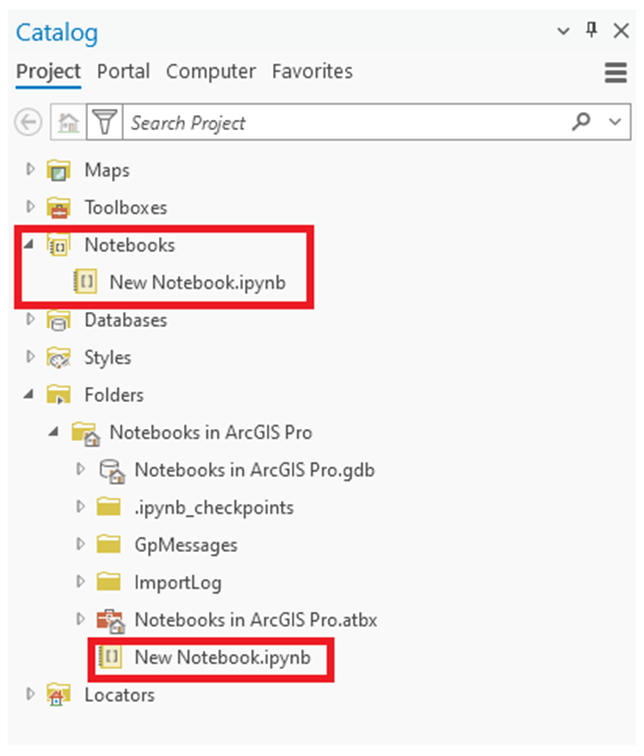
Task: Open the search options dropdown arrow
Action: (615, 122)
